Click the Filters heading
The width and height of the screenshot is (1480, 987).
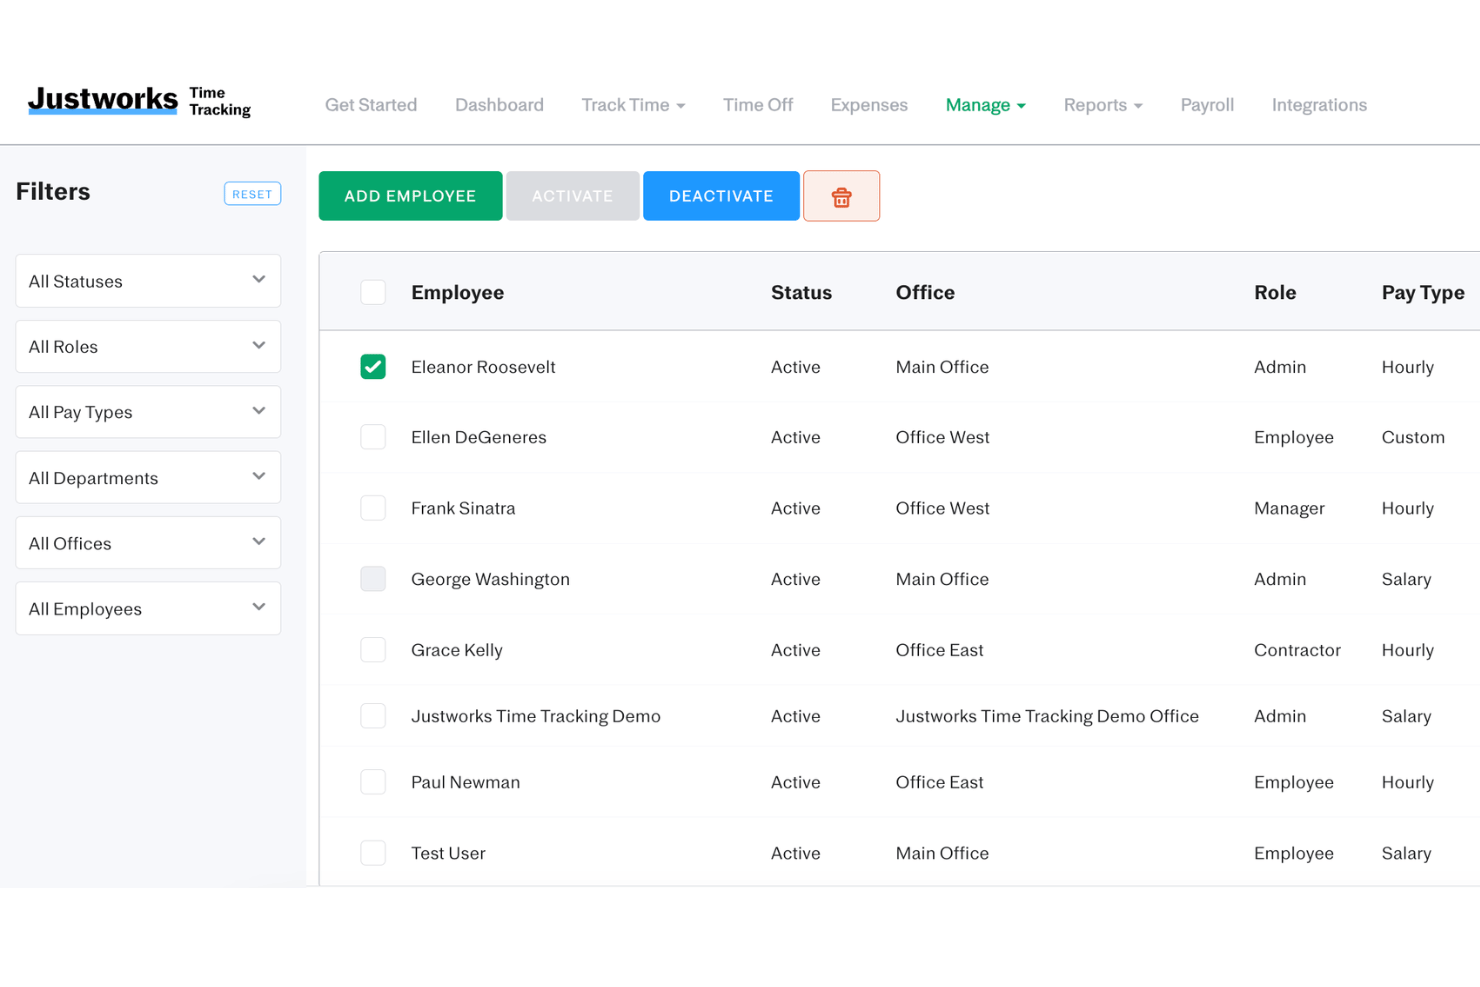coord(53,191)
